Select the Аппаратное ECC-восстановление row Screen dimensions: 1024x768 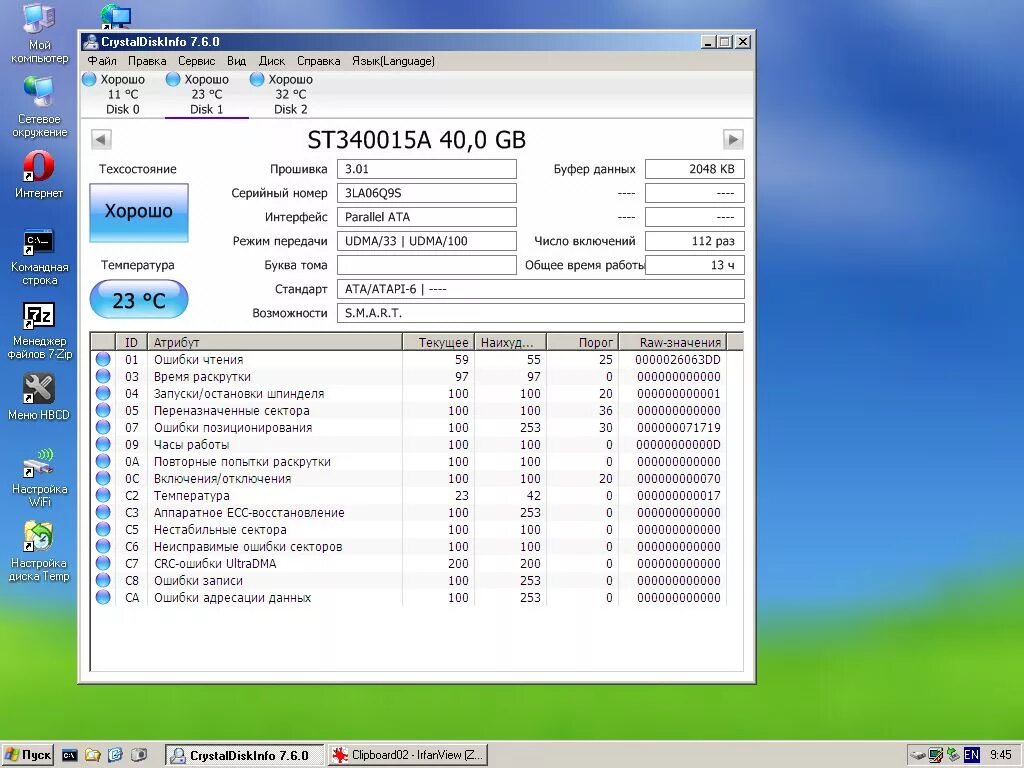[x=408, y=513]
